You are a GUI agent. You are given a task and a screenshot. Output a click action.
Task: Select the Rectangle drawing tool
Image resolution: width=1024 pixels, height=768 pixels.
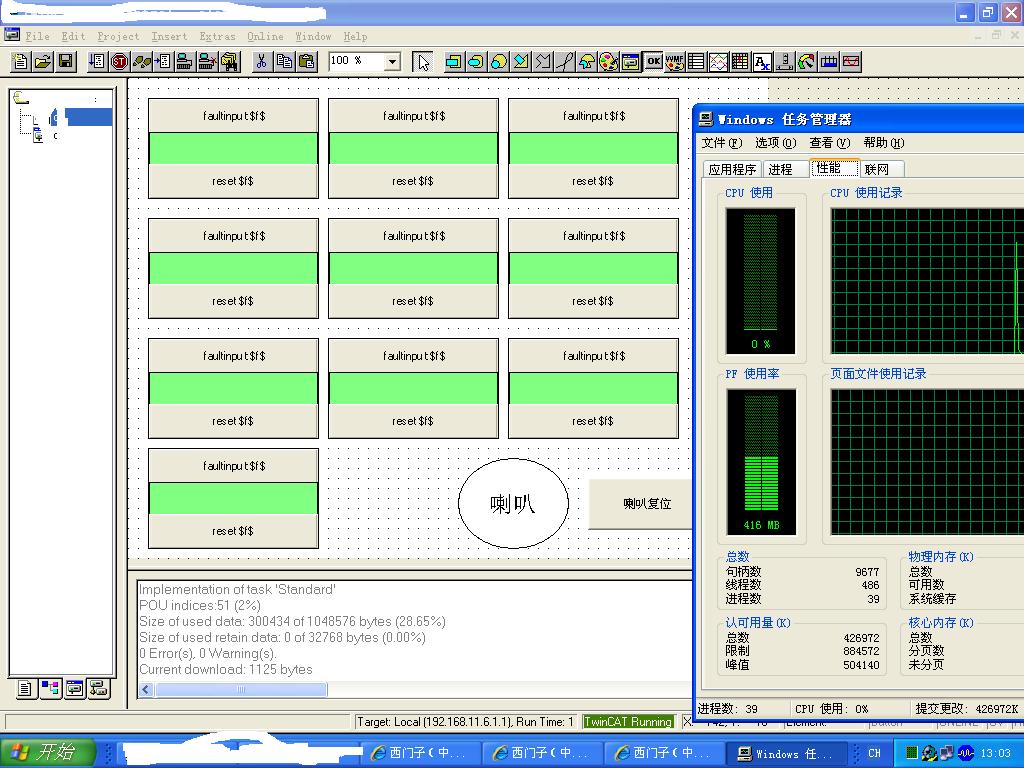(x=454, y=62)
